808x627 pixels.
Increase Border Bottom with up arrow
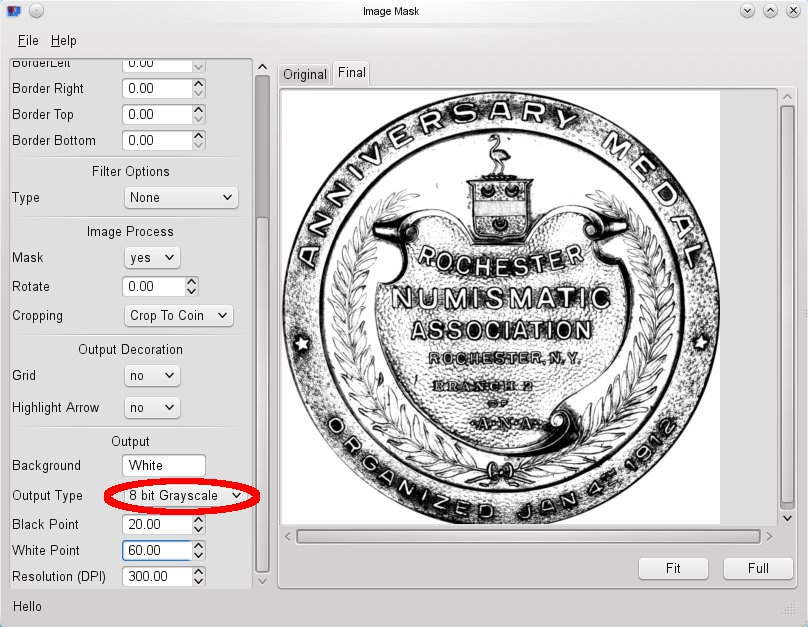(x=199, y=135)
